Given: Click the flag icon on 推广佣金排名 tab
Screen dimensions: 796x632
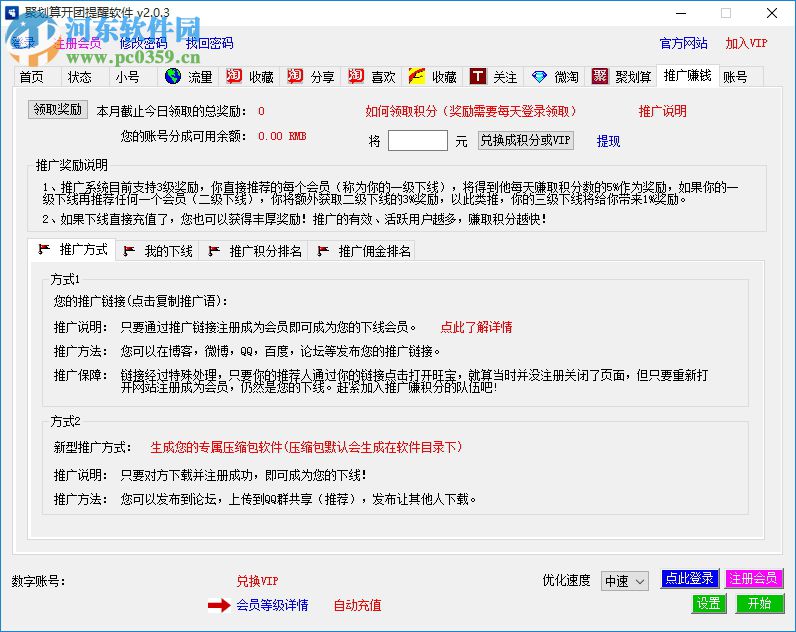Looking at the screenshot, I should [x=323, y=250].
